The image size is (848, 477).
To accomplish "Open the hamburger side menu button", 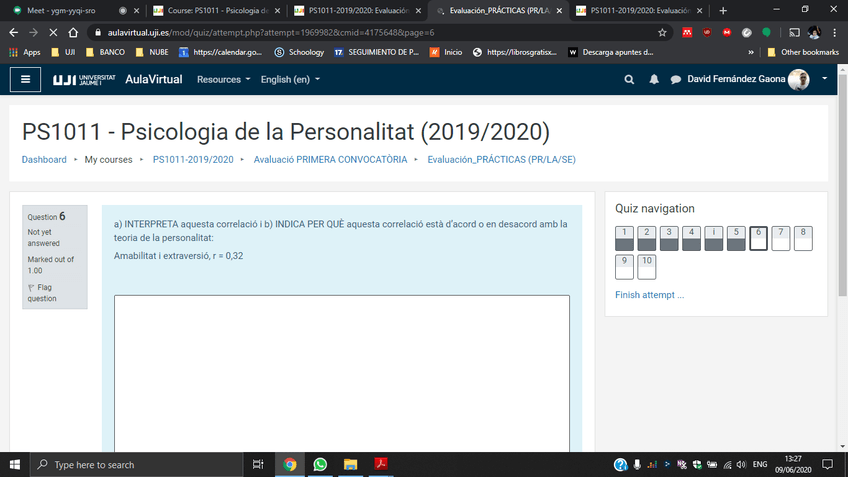I will tap(25, 79).
